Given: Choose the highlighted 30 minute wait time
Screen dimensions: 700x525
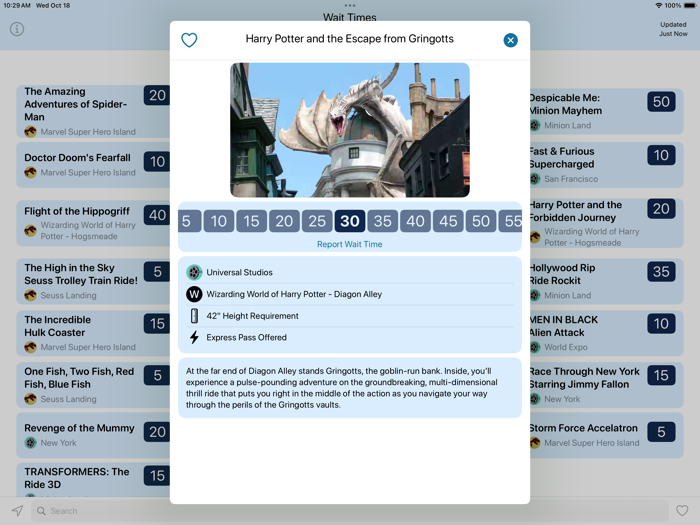Looking at the screenshot, I should pyautogui.click(x=350, y=221).
